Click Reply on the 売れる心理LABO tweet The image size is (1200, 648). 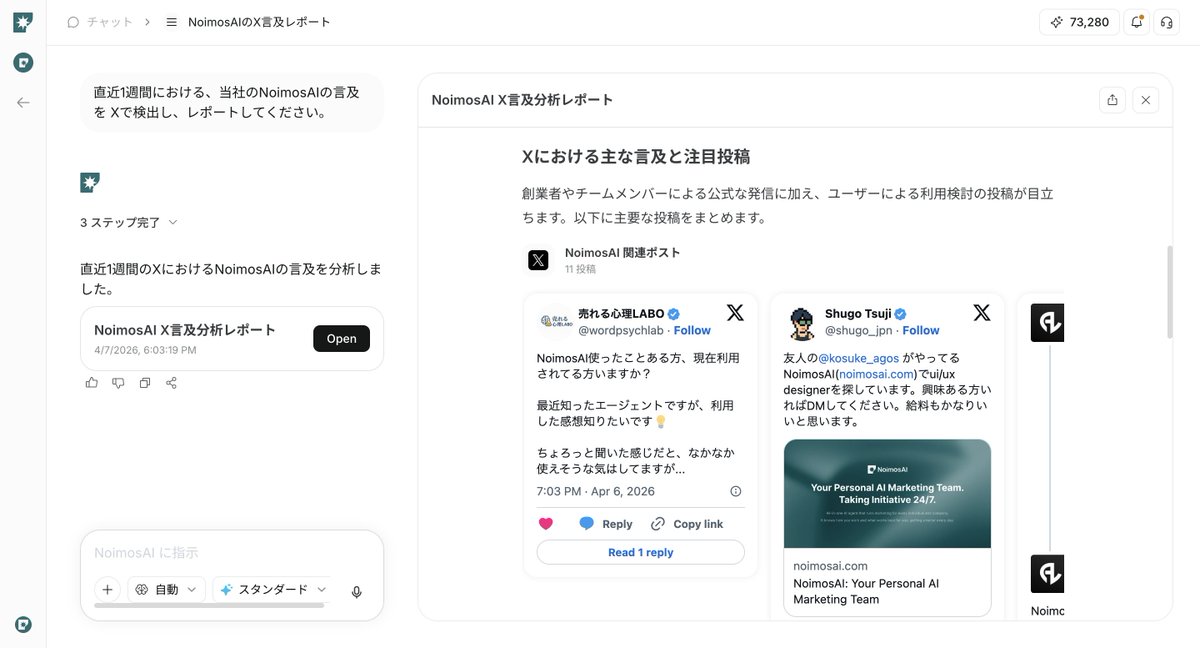coord(606,524)
